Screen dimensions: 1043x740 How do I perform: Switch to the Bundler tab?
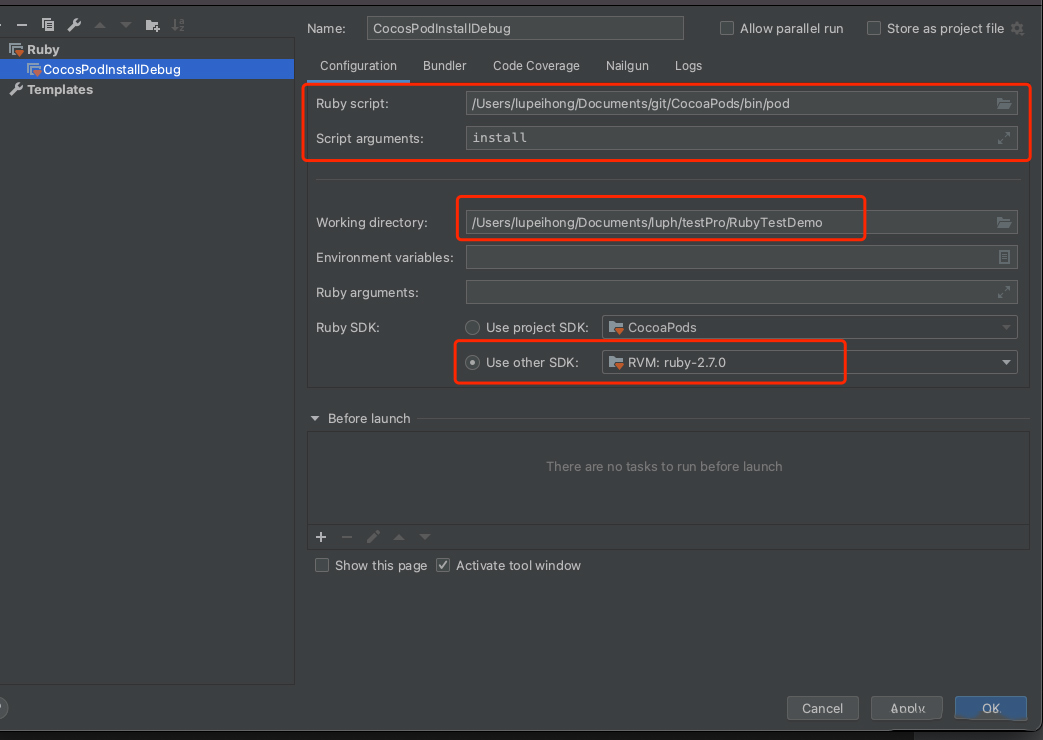[444, 66]
